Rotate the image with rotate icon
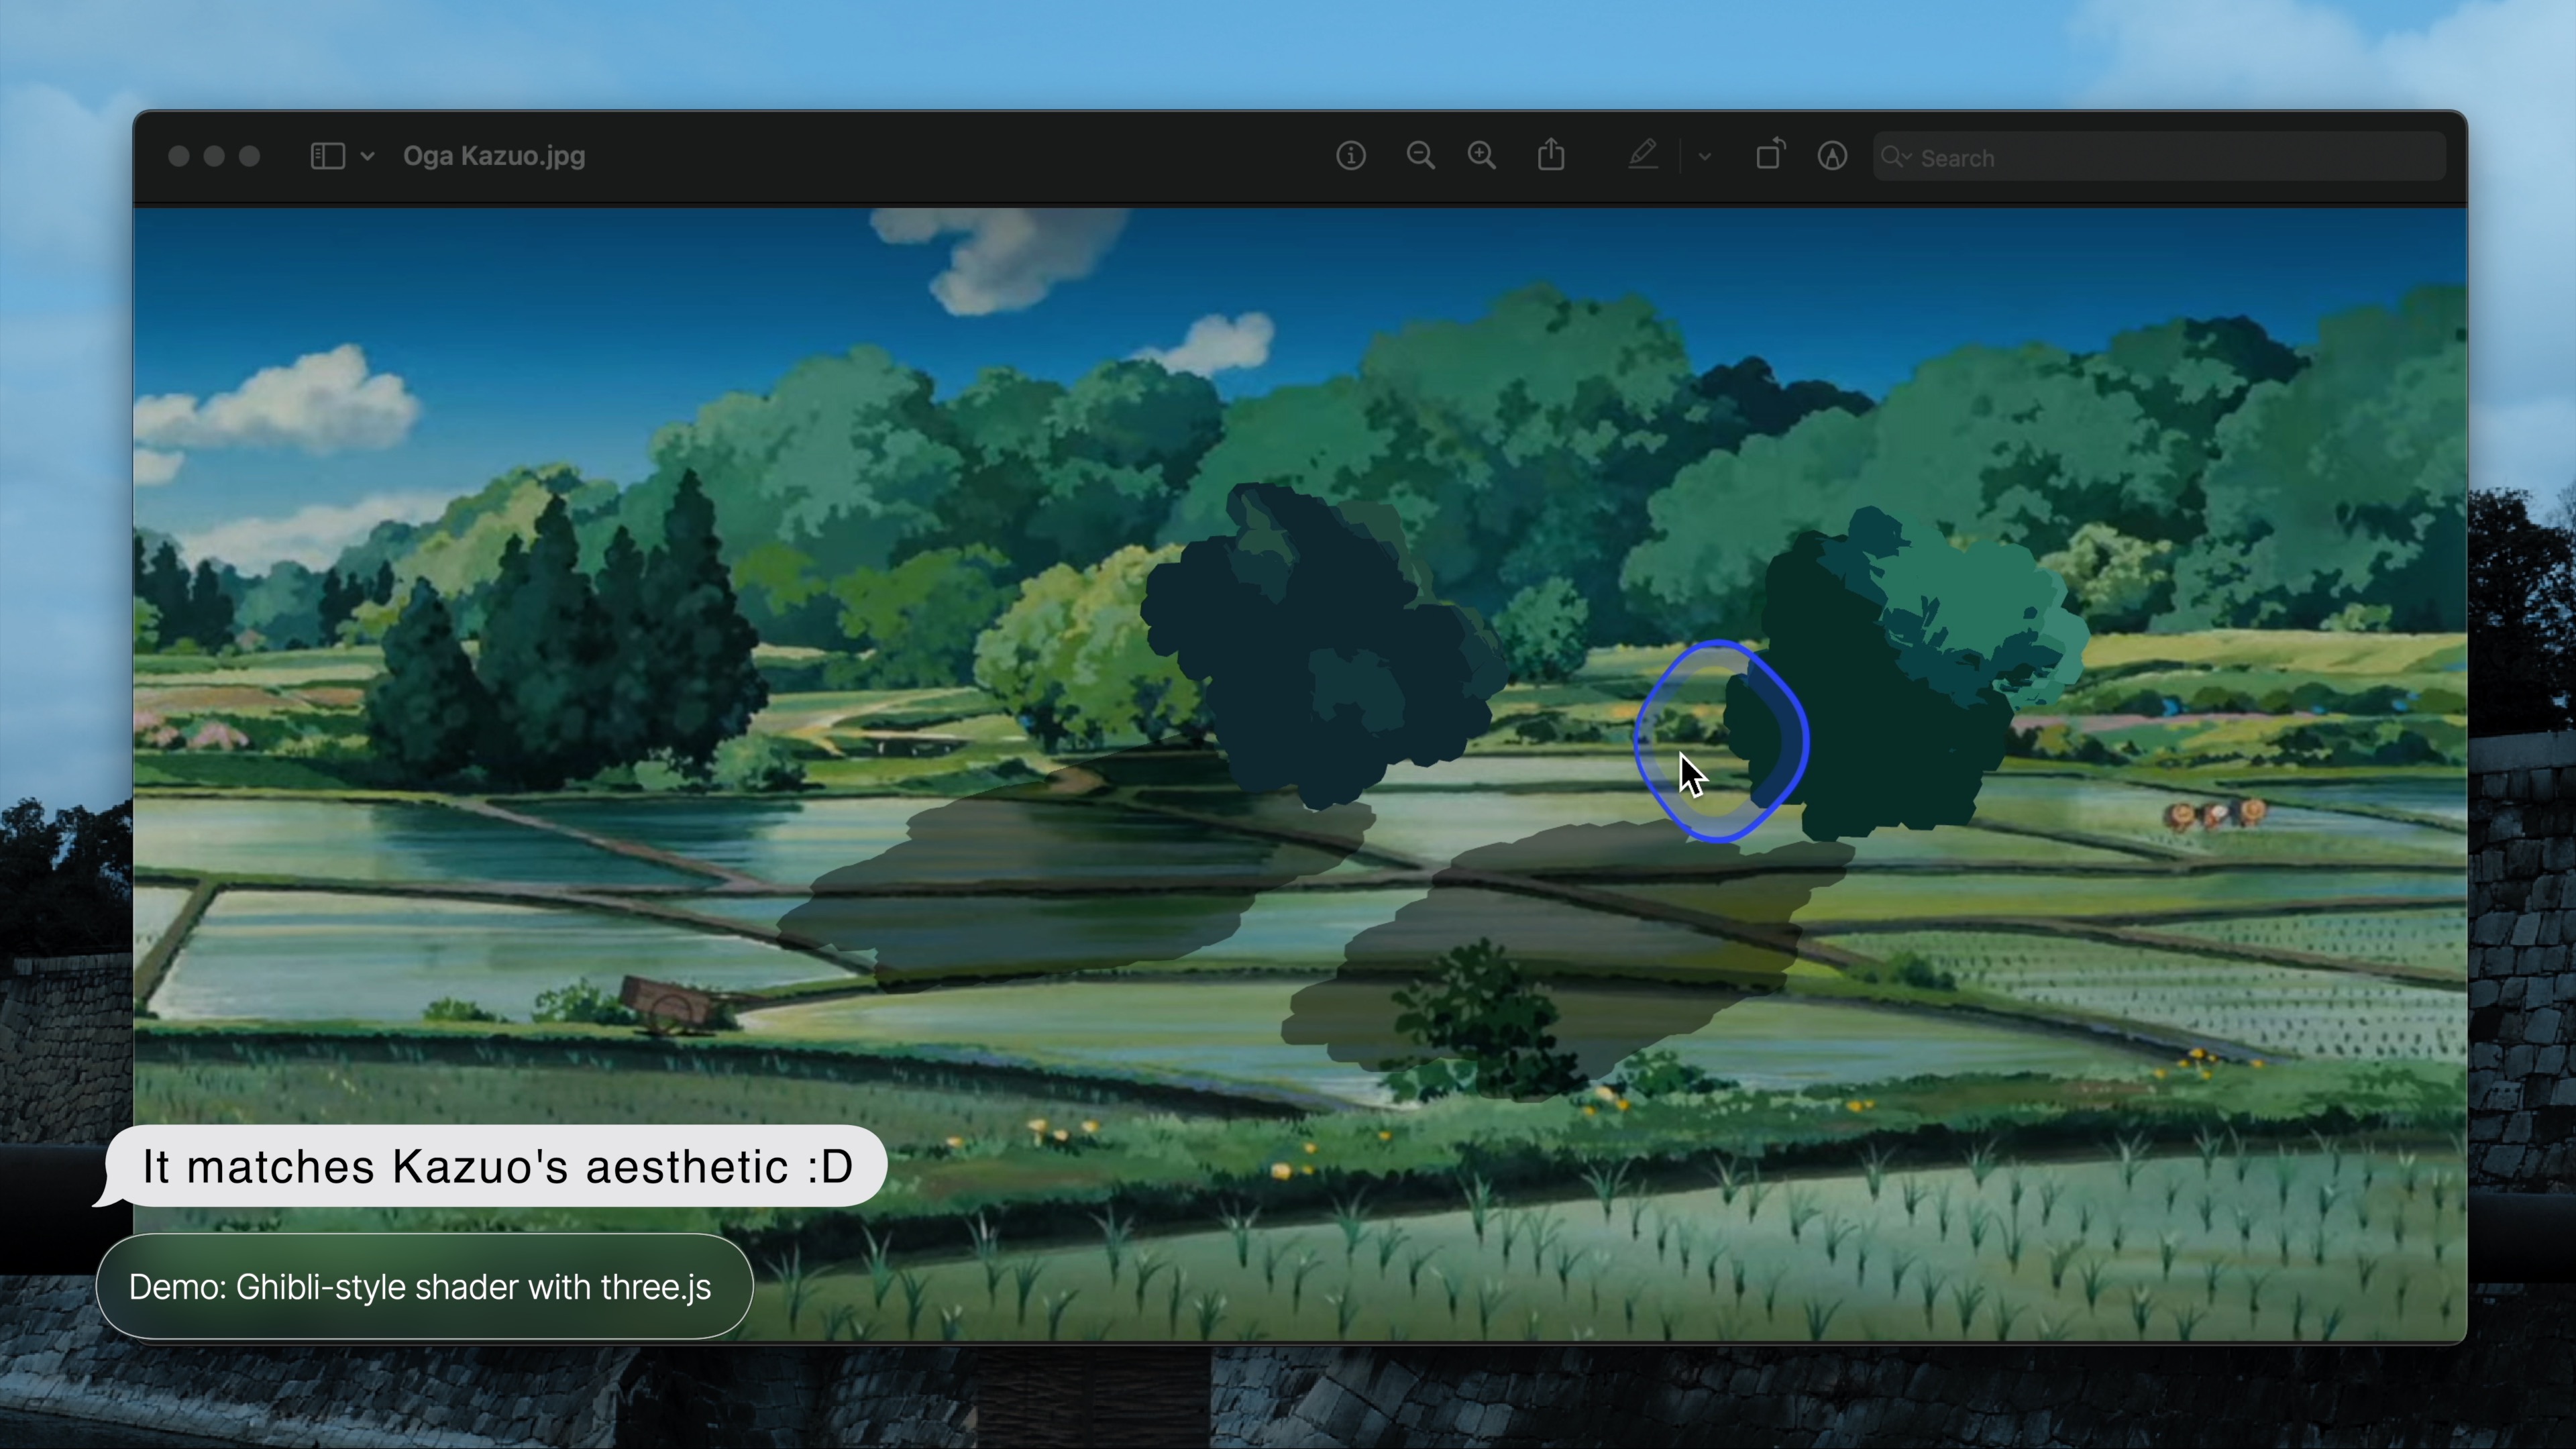 click(1770, 155)
